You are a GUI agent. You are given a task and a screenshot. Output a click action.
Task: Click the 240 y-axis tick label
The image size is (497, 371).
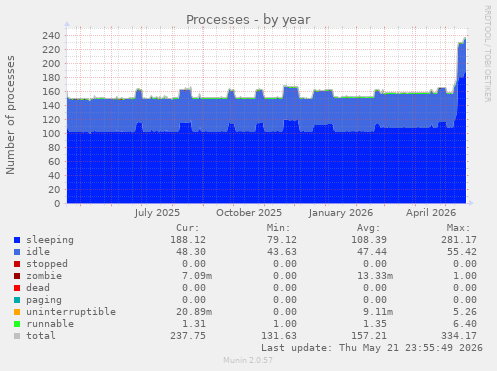(x=51, y=36)
